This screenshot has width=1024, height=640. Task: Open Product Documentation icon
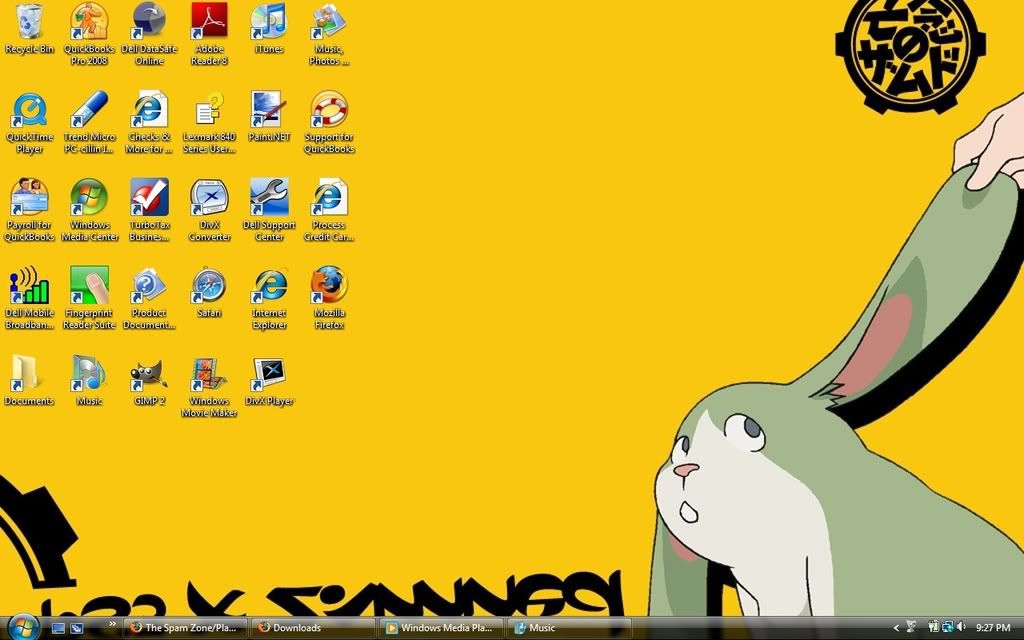pyautogui.click(x=150, y=298)
